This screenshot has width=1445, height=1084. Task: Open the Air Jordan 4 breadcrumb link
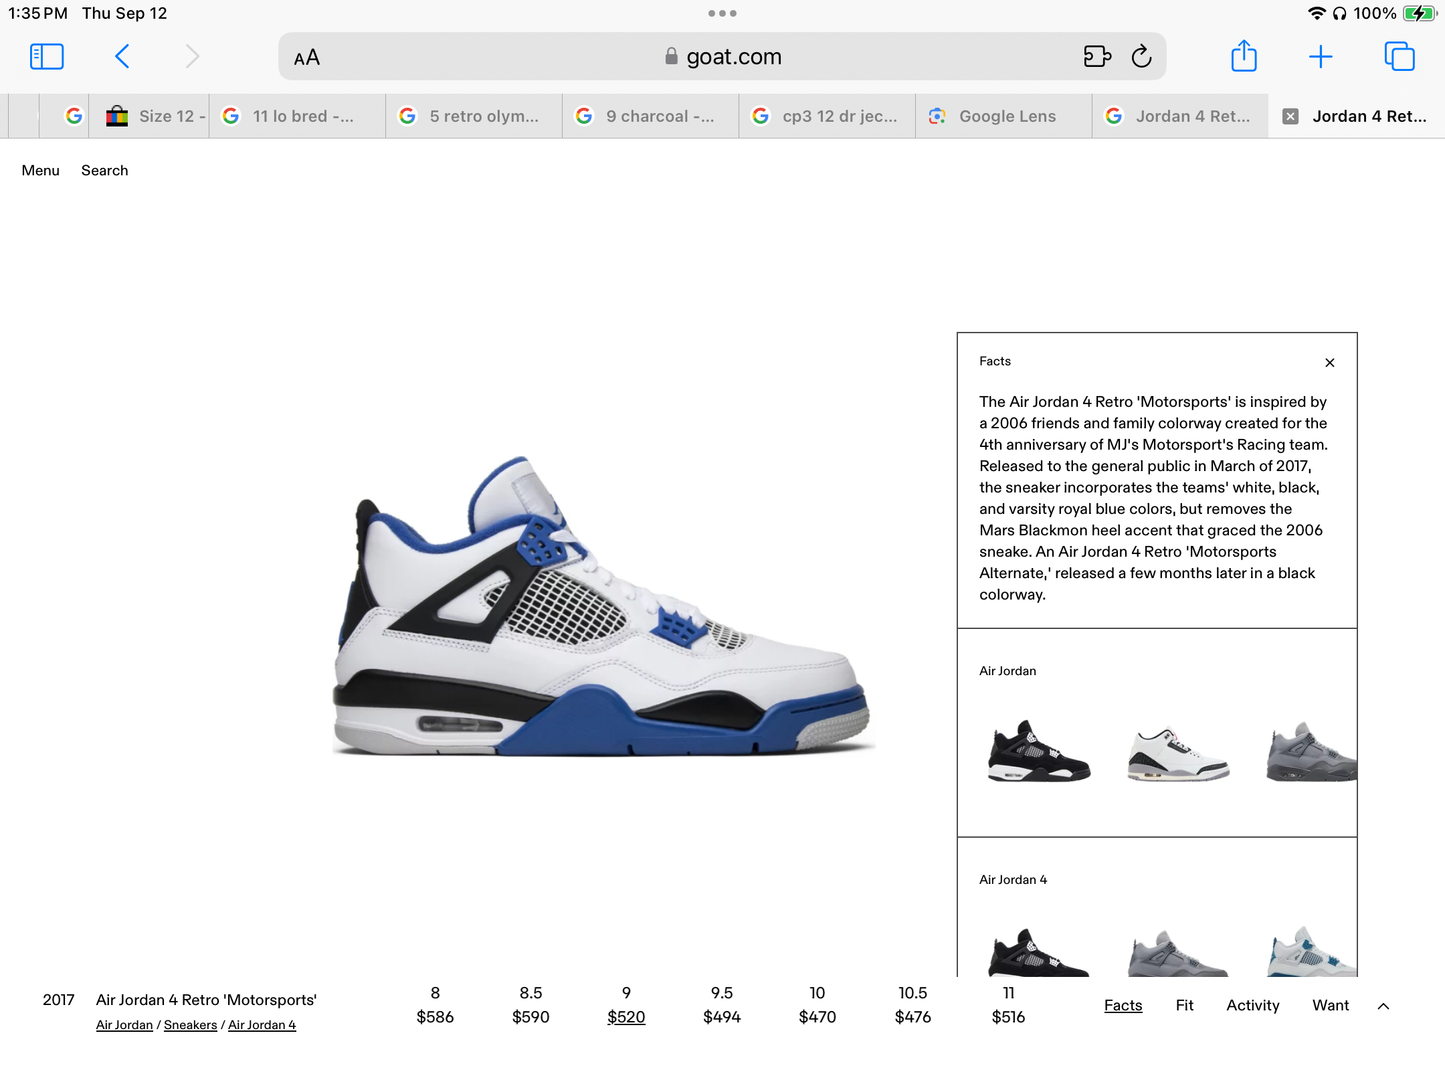(262, 1026)
